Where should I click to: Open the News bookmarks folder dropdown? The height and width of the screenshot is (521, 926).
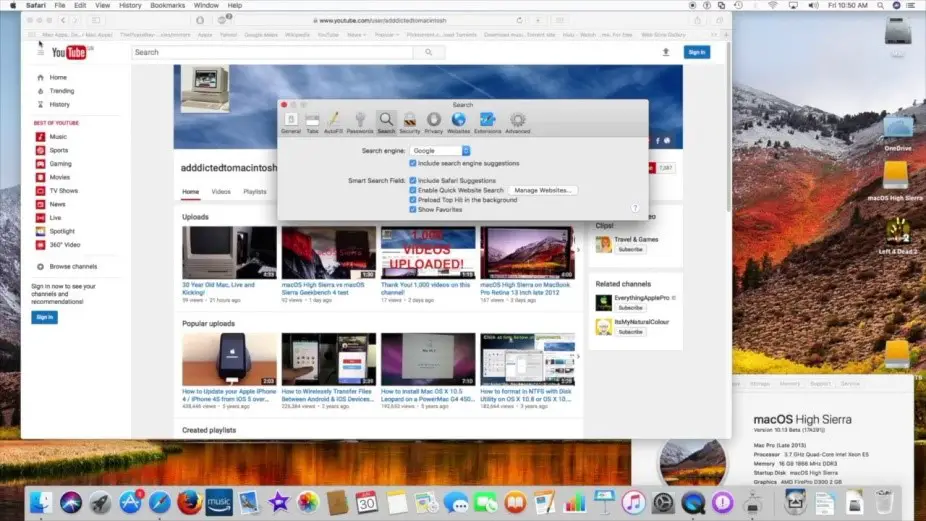pyautogui.click(x=356, y=35)
